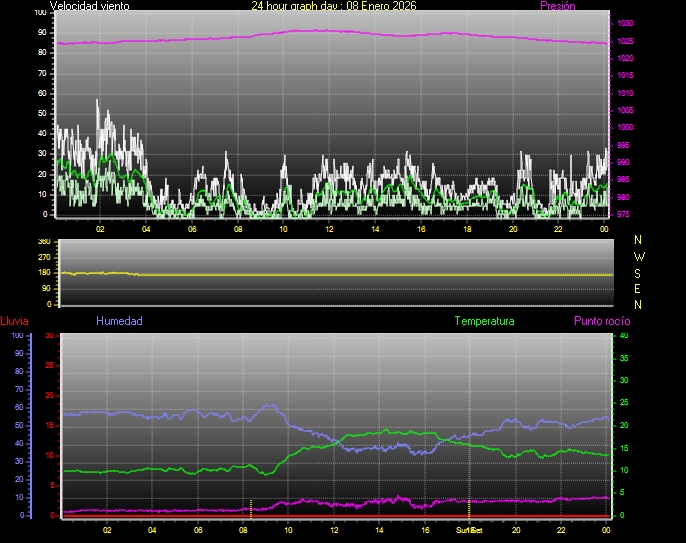
Task: Click the "Presión" label in magenta
Action: coord(556,6)
